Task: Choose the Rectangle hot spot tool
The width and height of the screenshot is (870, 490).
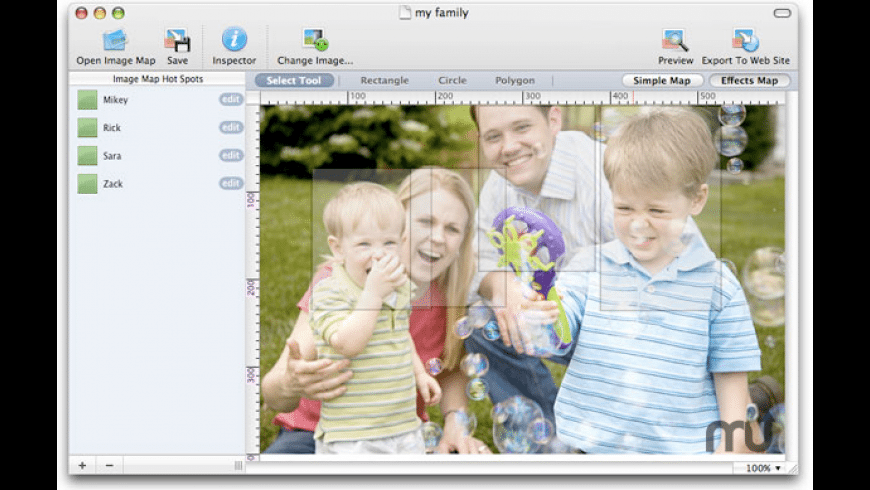Action: 385,80
